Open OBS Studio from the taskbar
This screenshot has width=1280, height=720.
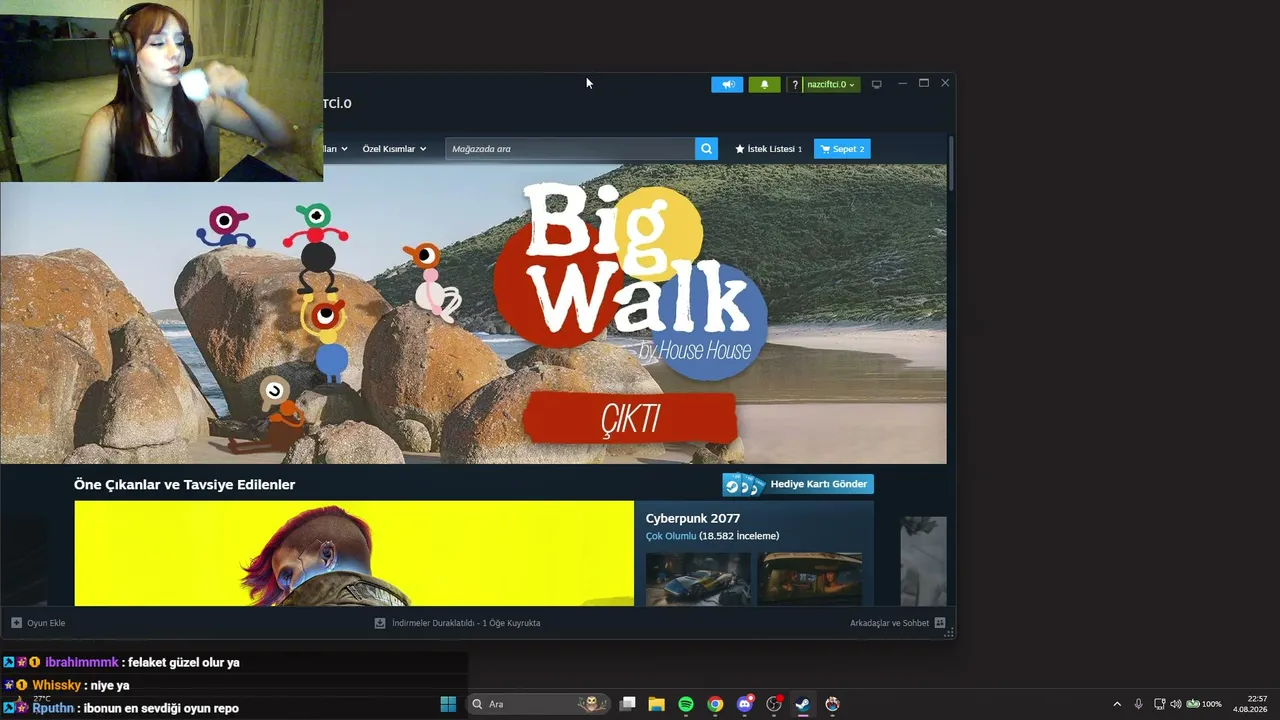(774, 704)
